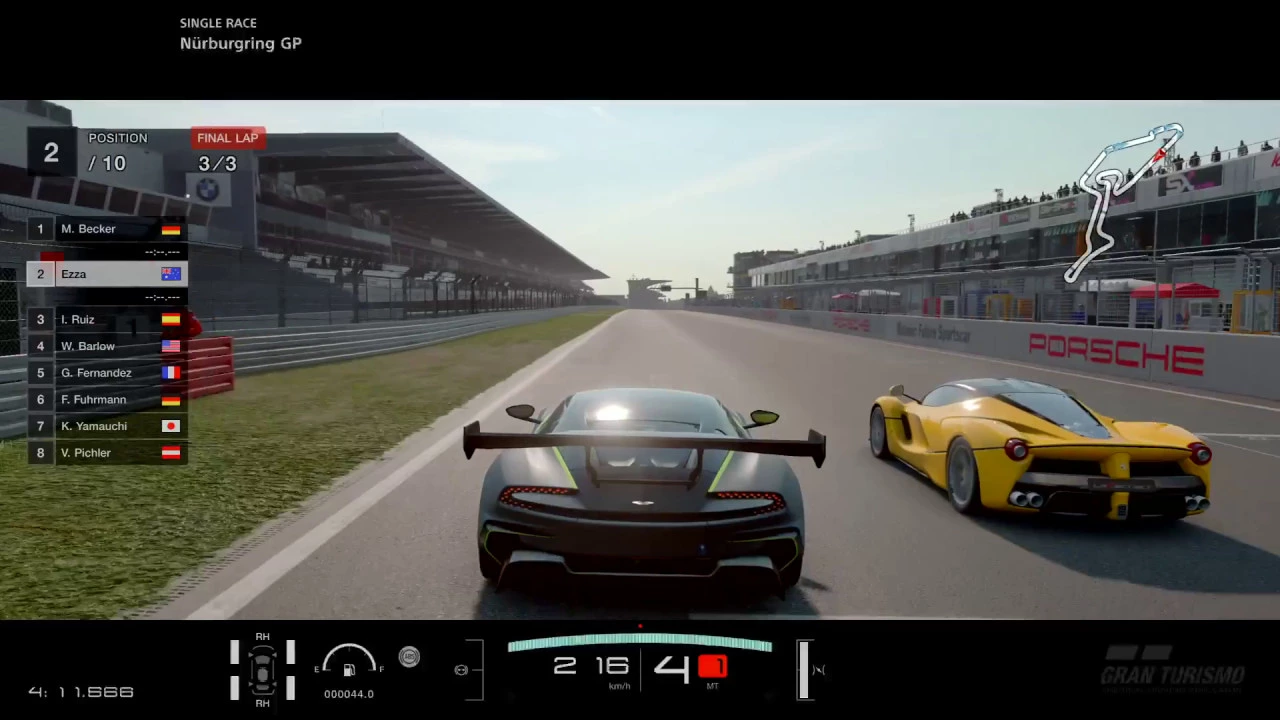Click the large position number 2 box
1280x720 pixels.
click(51, 152)
